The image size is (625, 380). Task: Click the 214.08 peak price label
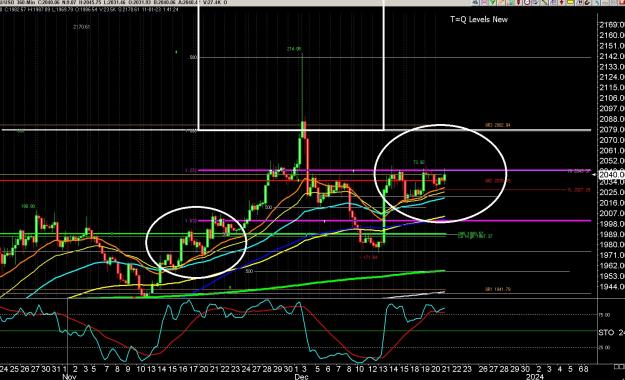tap(294, 49)
